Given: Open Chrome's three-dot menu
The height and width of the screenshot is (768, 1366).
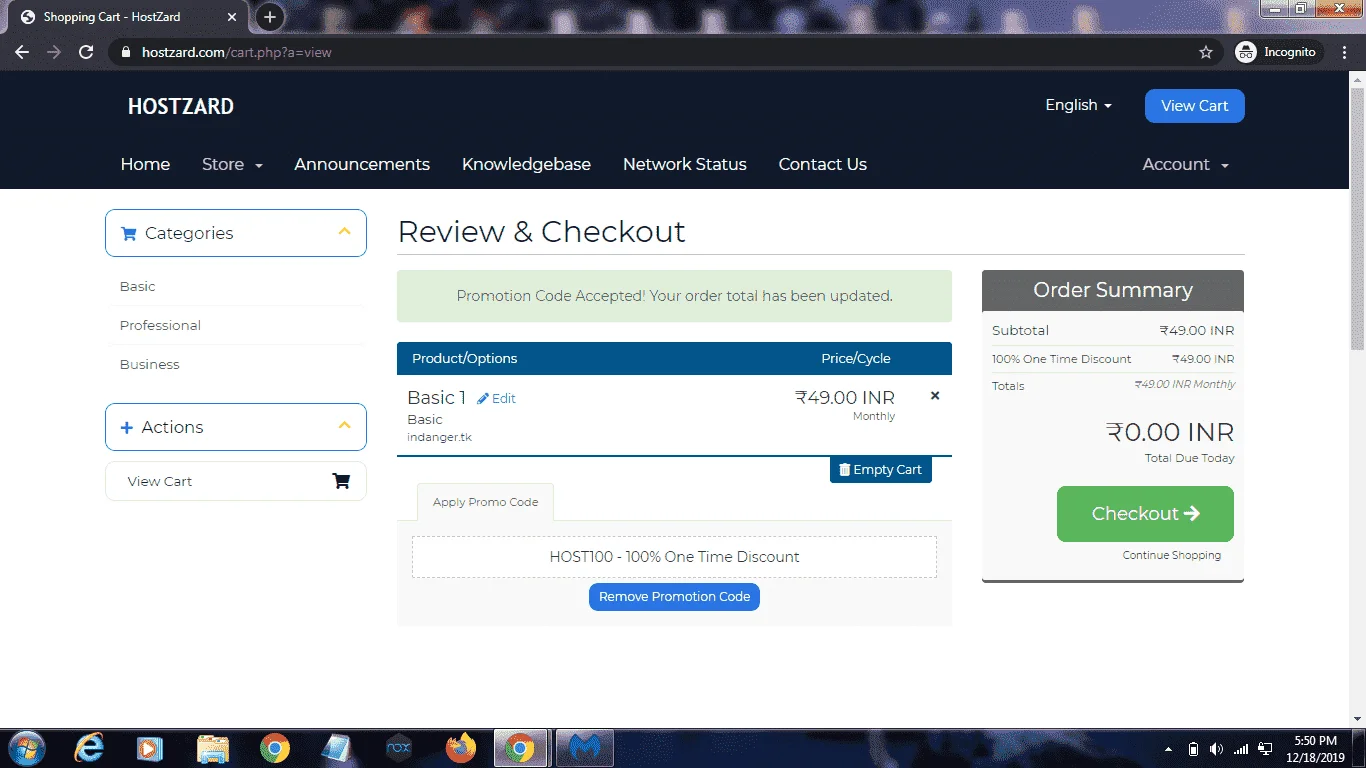Looking at the screenshot, I should coord(1344,52).
